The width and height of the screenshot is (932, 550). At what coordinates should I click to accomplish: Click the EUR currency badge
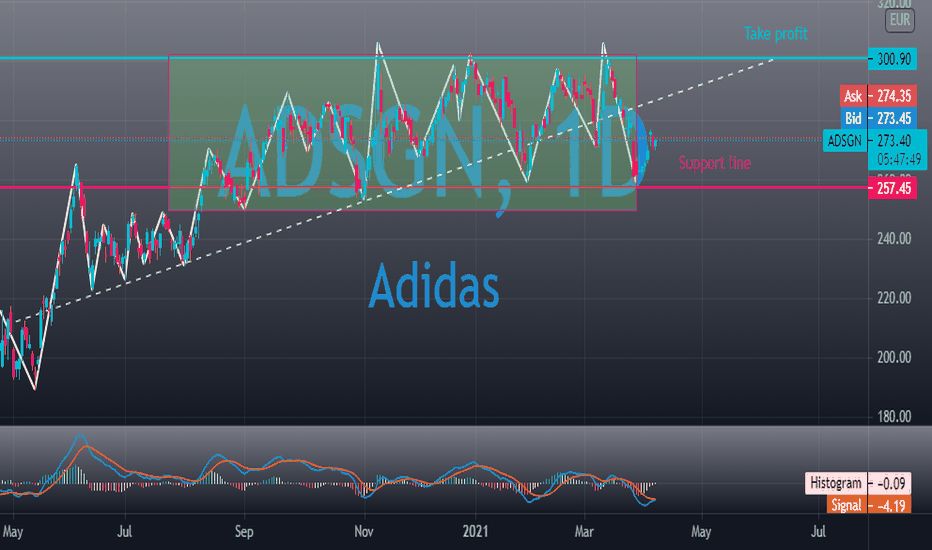click(x=899, y=20)
